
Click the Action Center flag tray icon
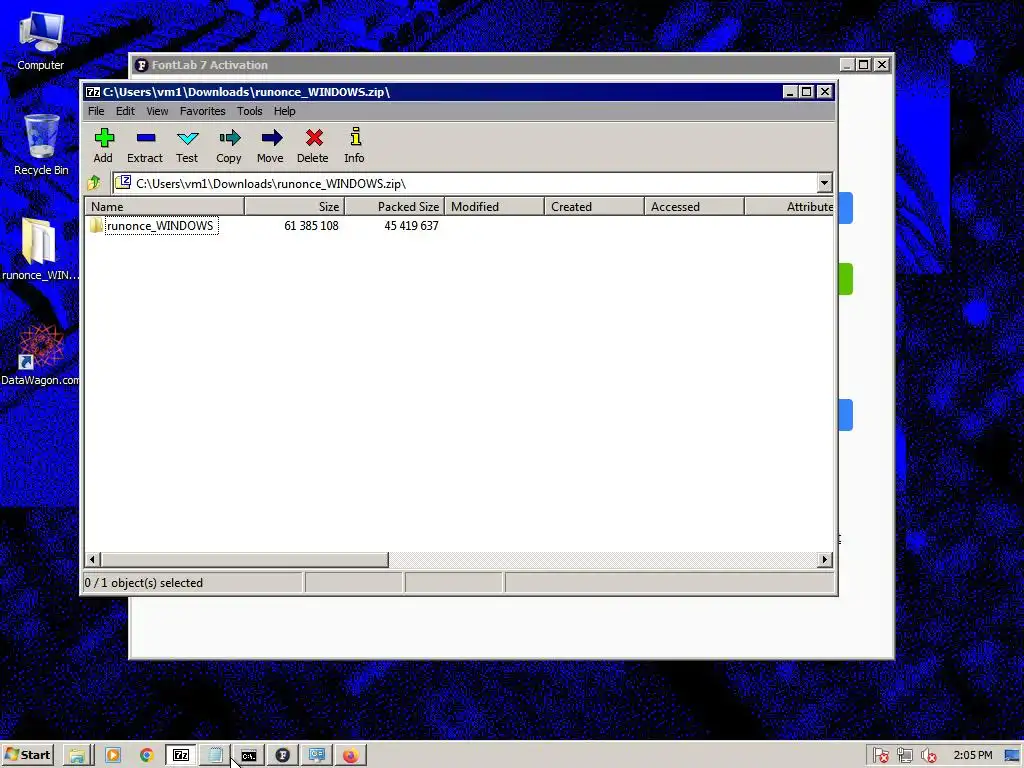tap(880, 756)
